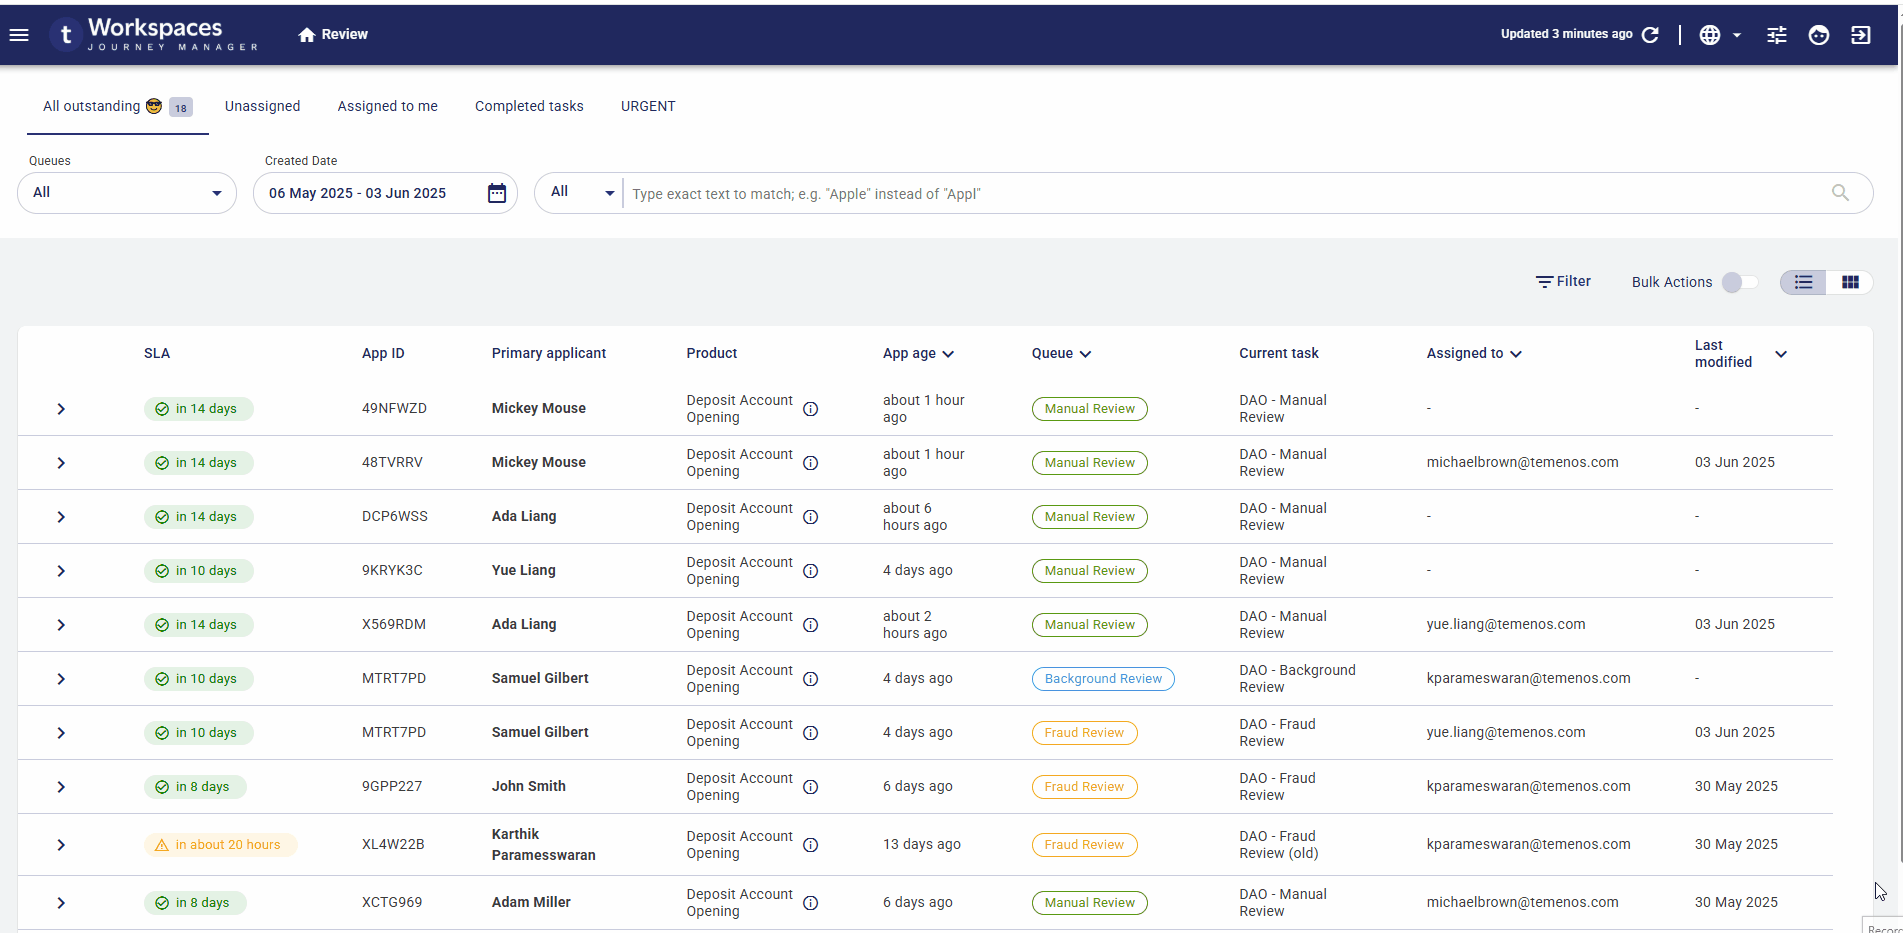Sort by Assigned to column
1903x933 pixels.
[x=1474, y=353]
